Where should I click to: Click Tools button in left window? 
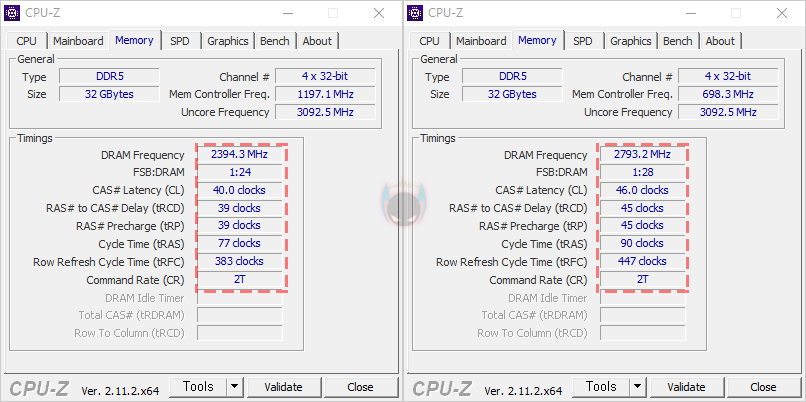pyautogui.click(x=198, y=387)
